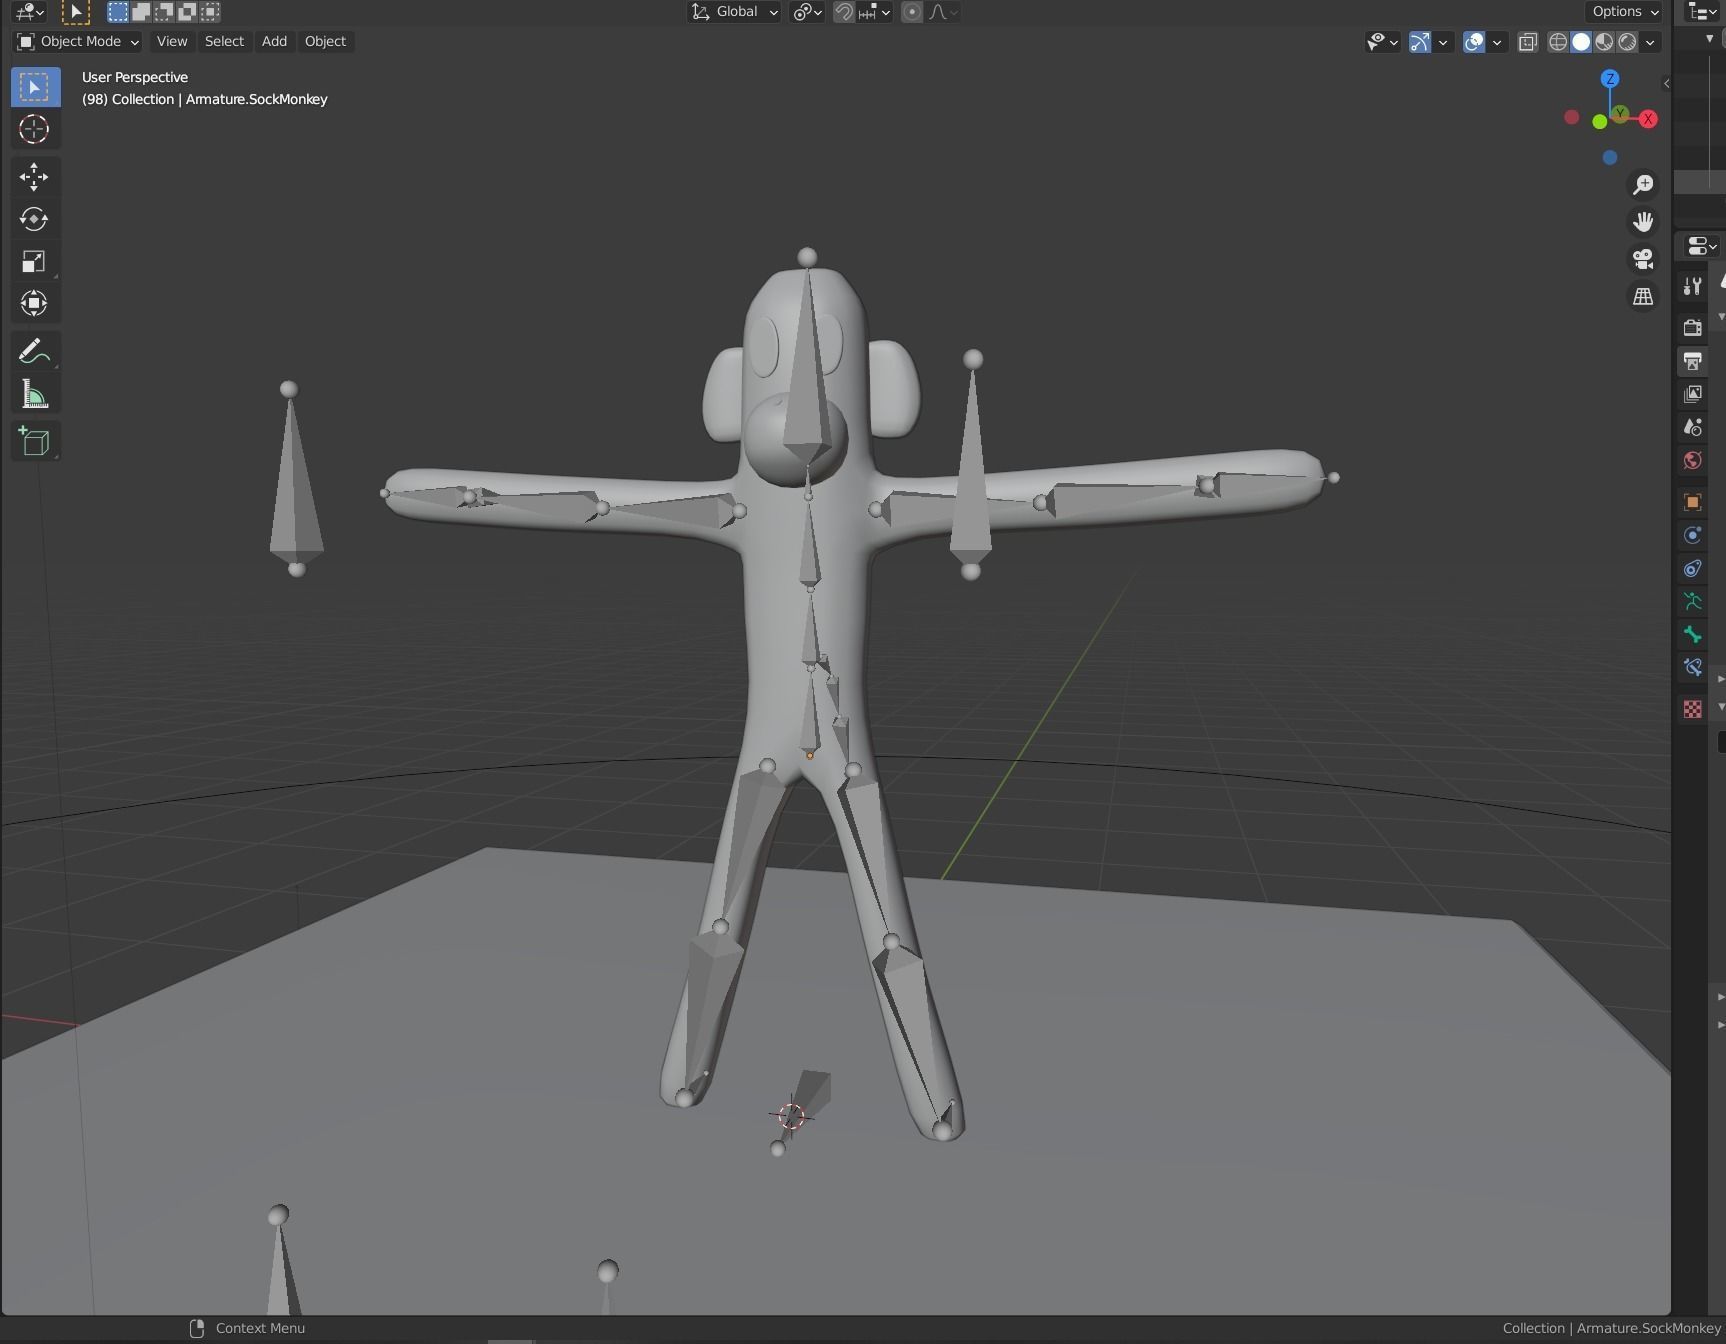Open the Render properties tab
The height and width of the screenshot is (1344, 1726).
(x=1692, y=327)
